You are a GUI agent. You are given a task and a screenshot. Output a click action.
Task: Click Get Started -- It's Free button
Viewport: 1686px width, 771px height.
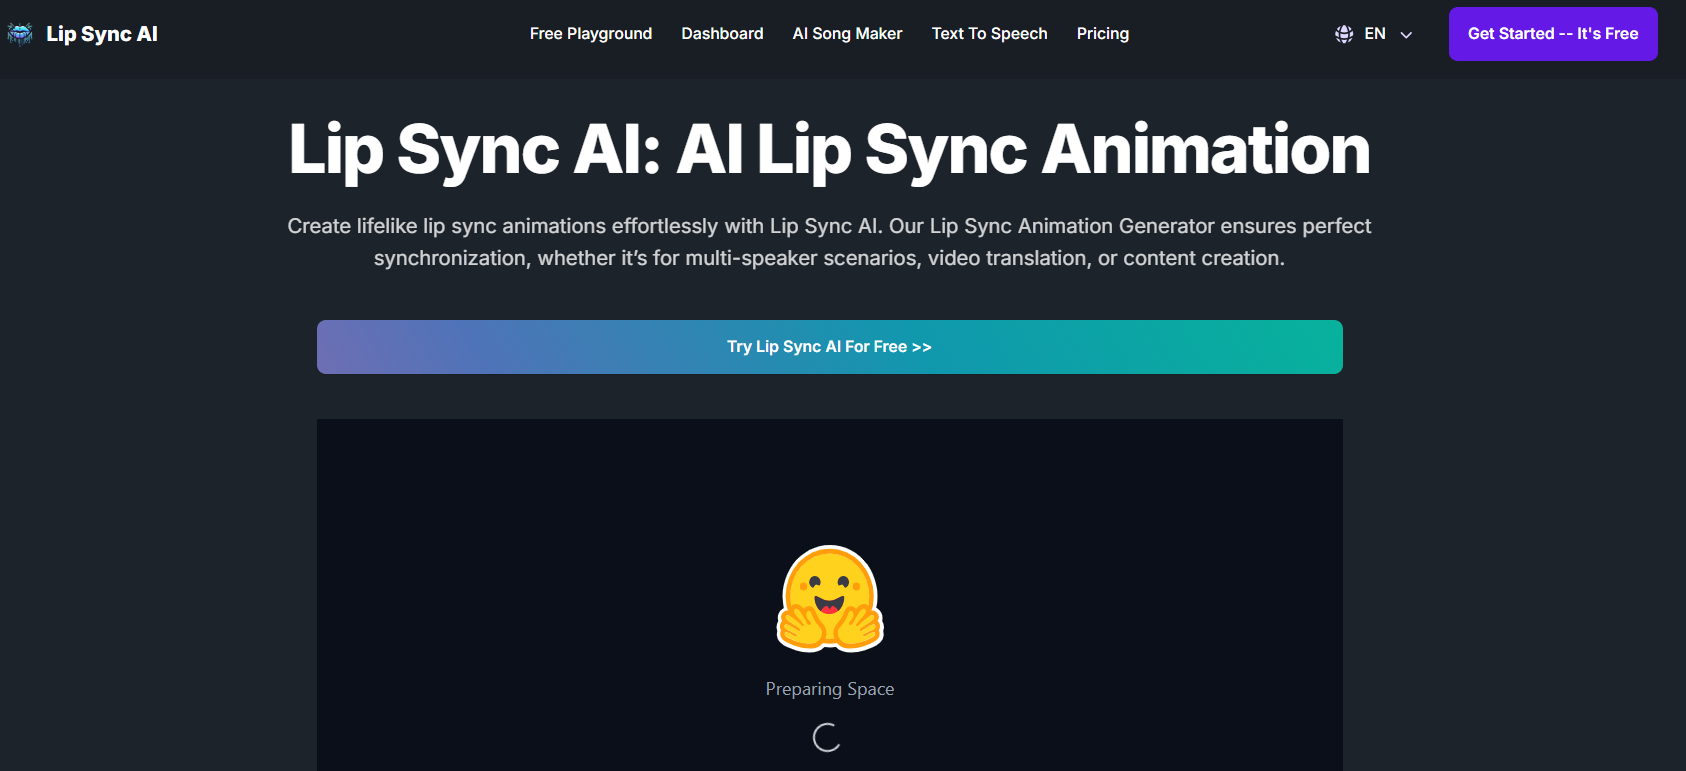[1553, 34]
